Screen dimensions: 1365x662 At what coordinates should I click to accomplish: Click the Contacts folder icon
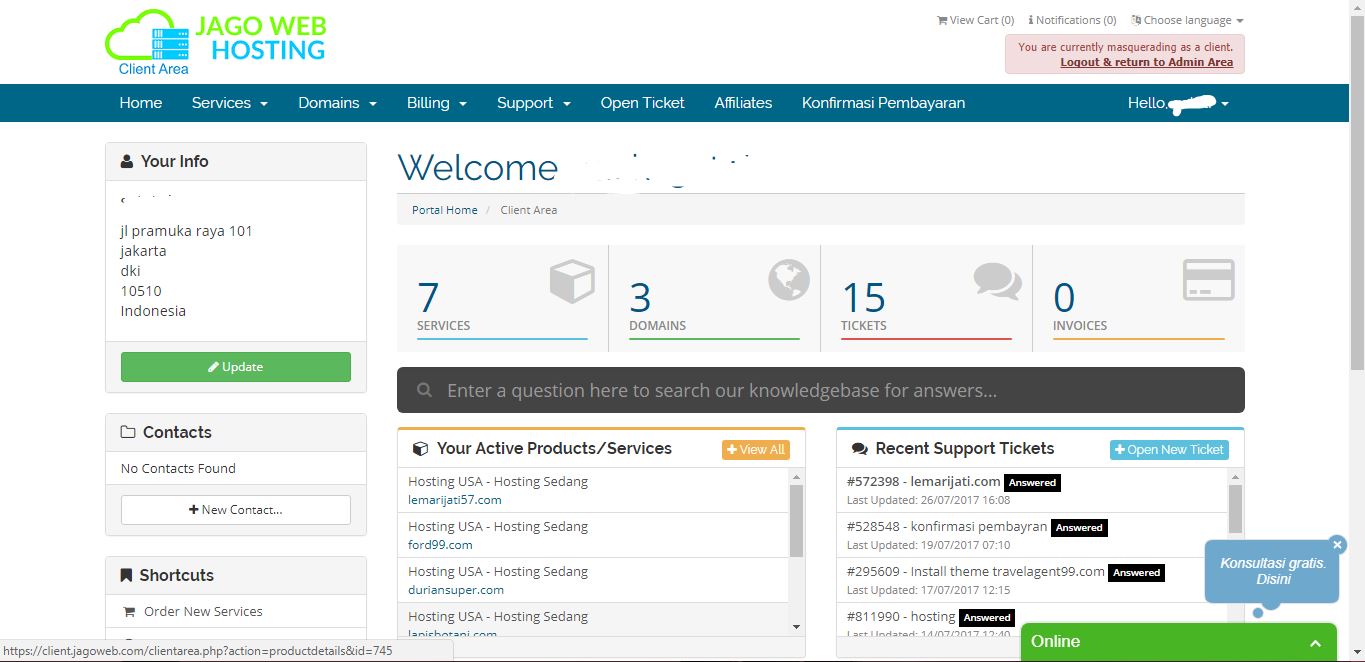point(128,433)
